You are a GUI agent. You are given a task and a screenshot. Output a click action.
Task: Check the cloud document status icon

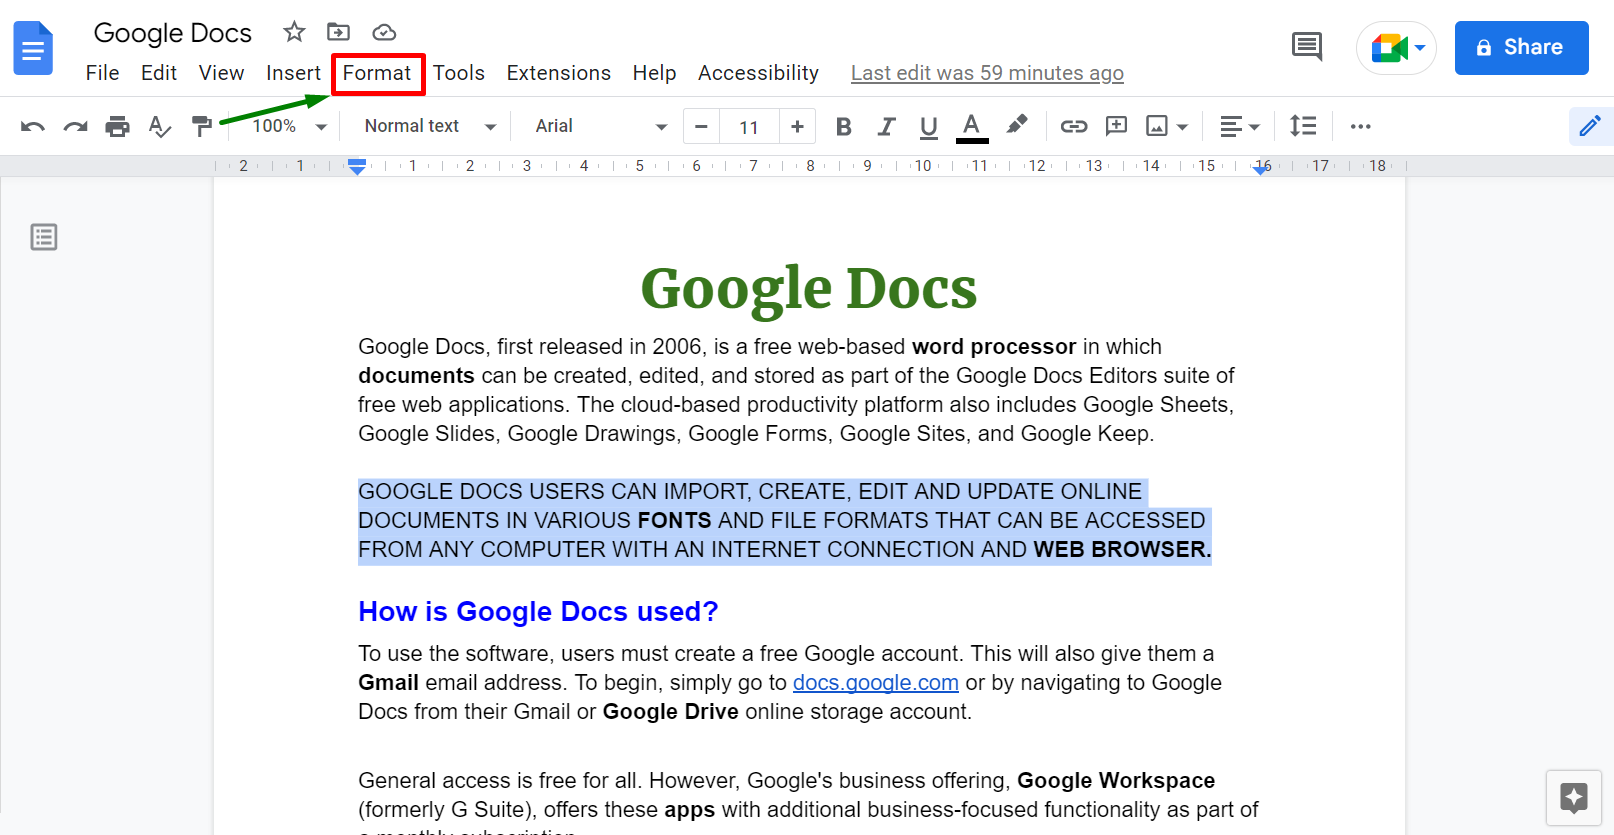coord(384,32)
